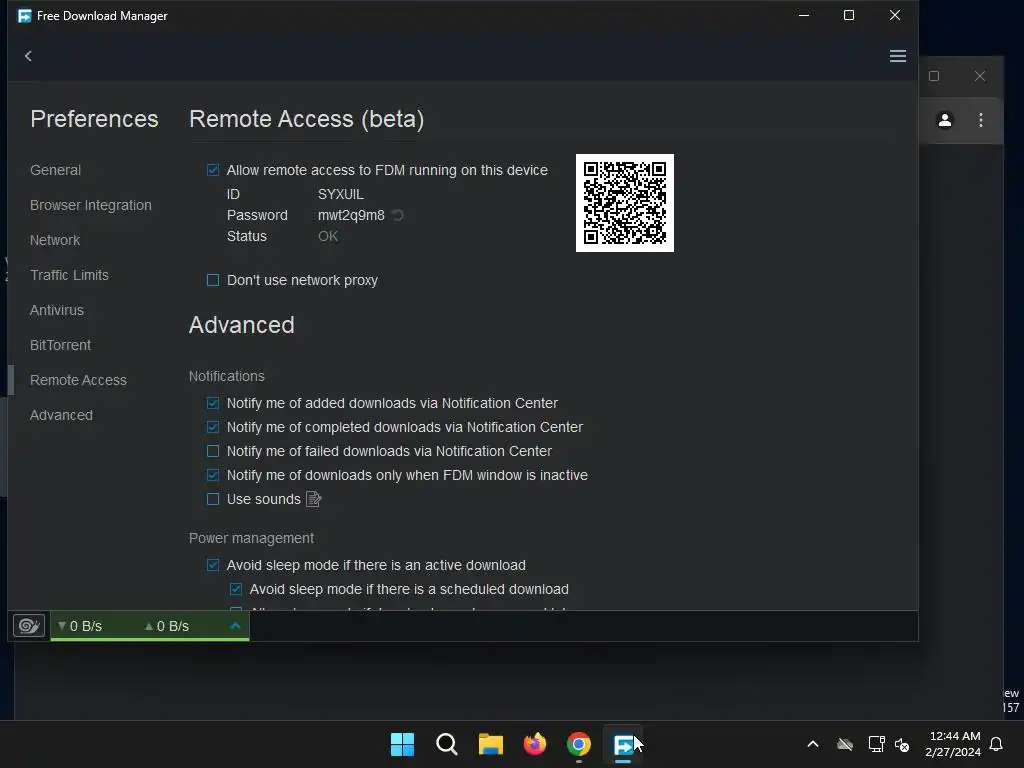Regenerate the remote access password

398,215
